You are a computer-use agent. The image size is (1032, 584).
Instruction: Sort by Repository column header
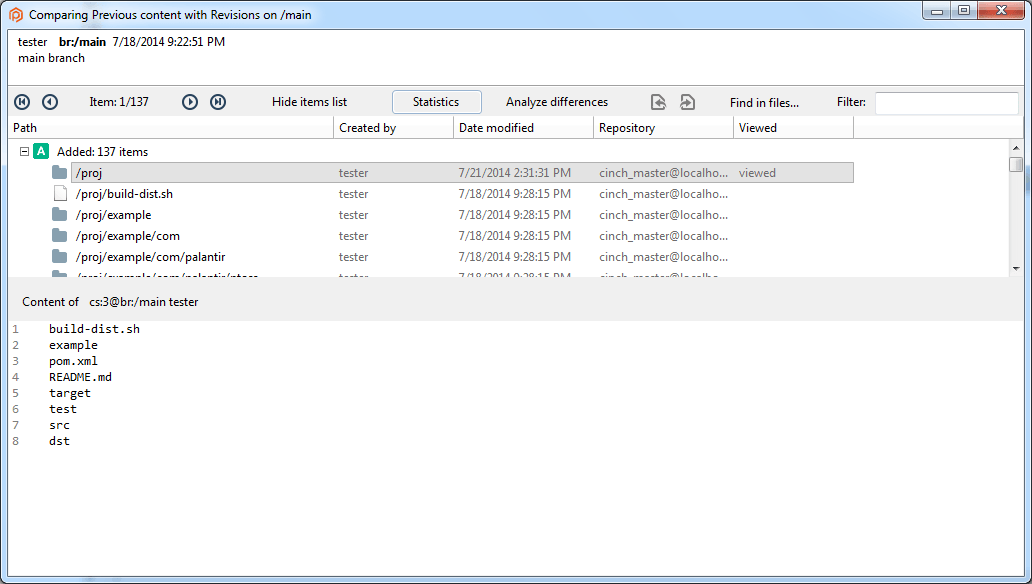click(x=663, y=128)
